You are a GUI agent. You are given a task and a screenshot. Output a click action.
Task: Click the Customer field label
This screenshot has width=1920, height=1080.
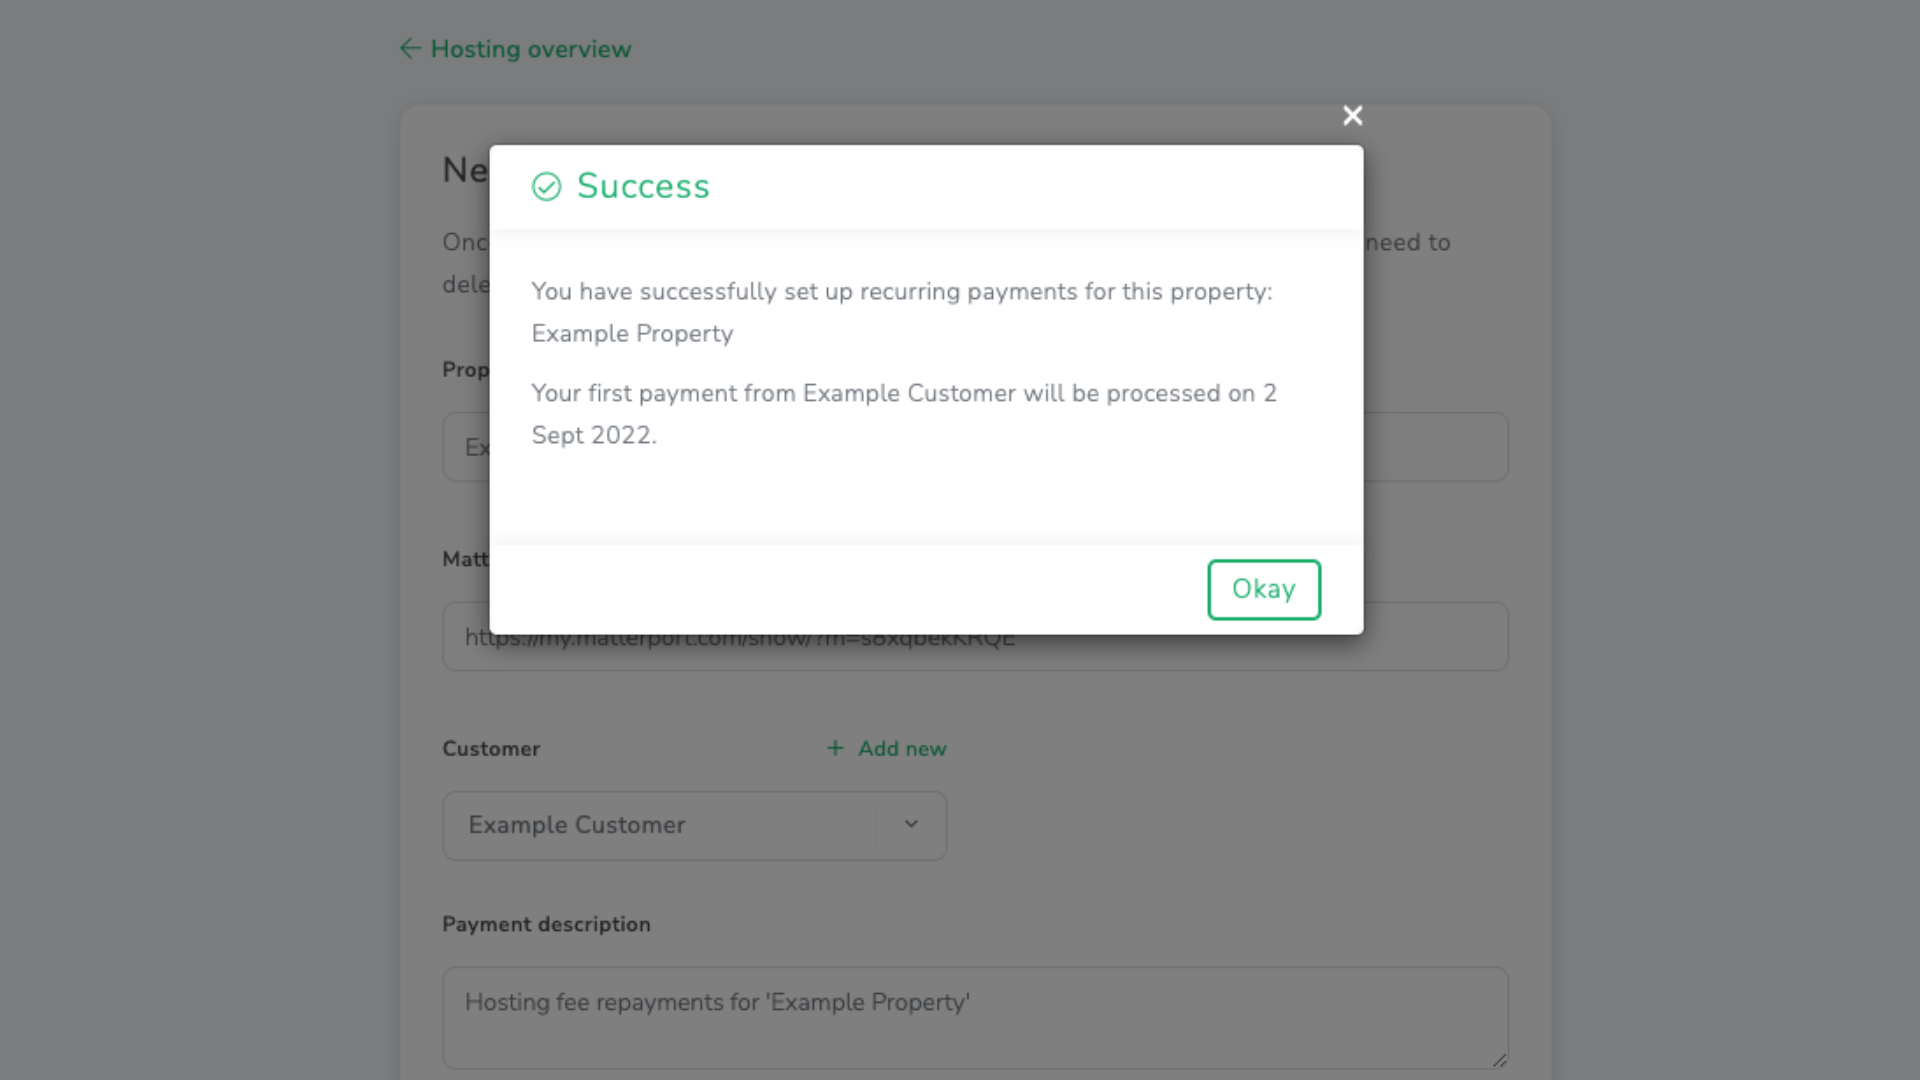pos(491,749)
